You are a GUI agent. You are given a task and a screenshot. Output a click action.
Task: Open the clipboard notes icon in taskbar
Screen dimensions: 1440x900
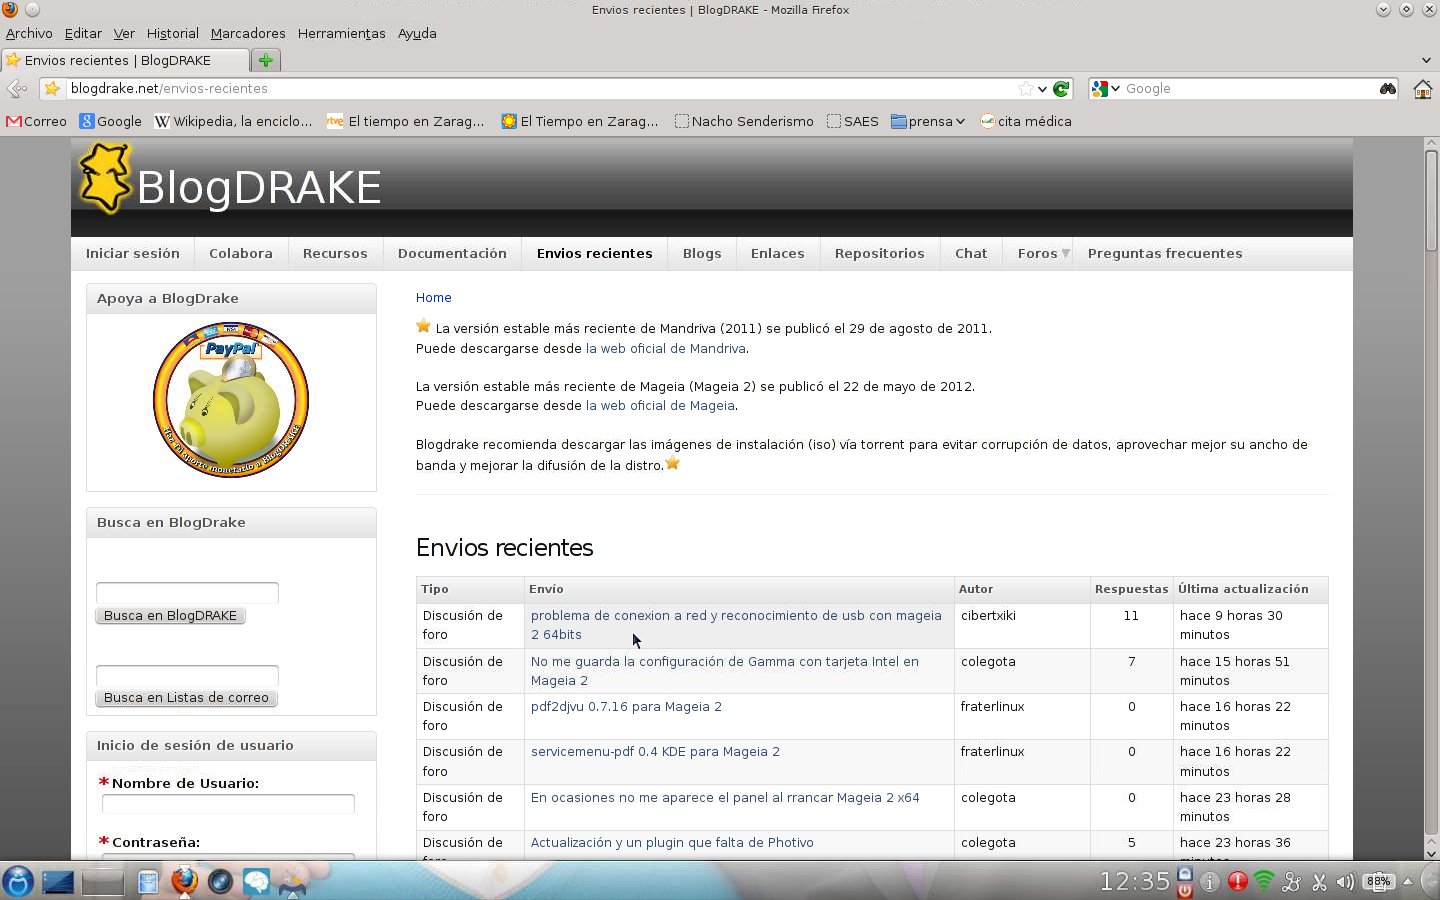148,881
